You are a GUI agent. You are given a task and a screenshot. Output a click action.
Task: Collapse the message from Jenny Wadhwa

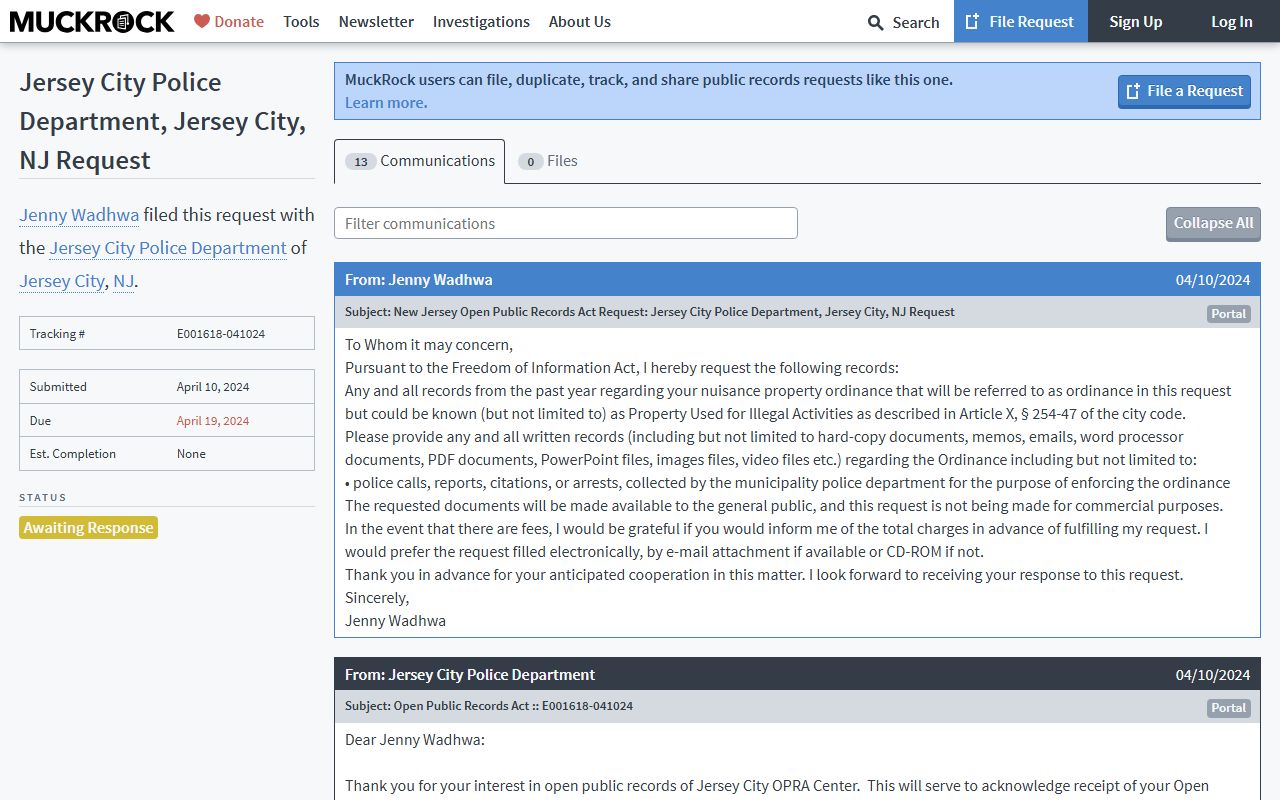click(797, 280)
